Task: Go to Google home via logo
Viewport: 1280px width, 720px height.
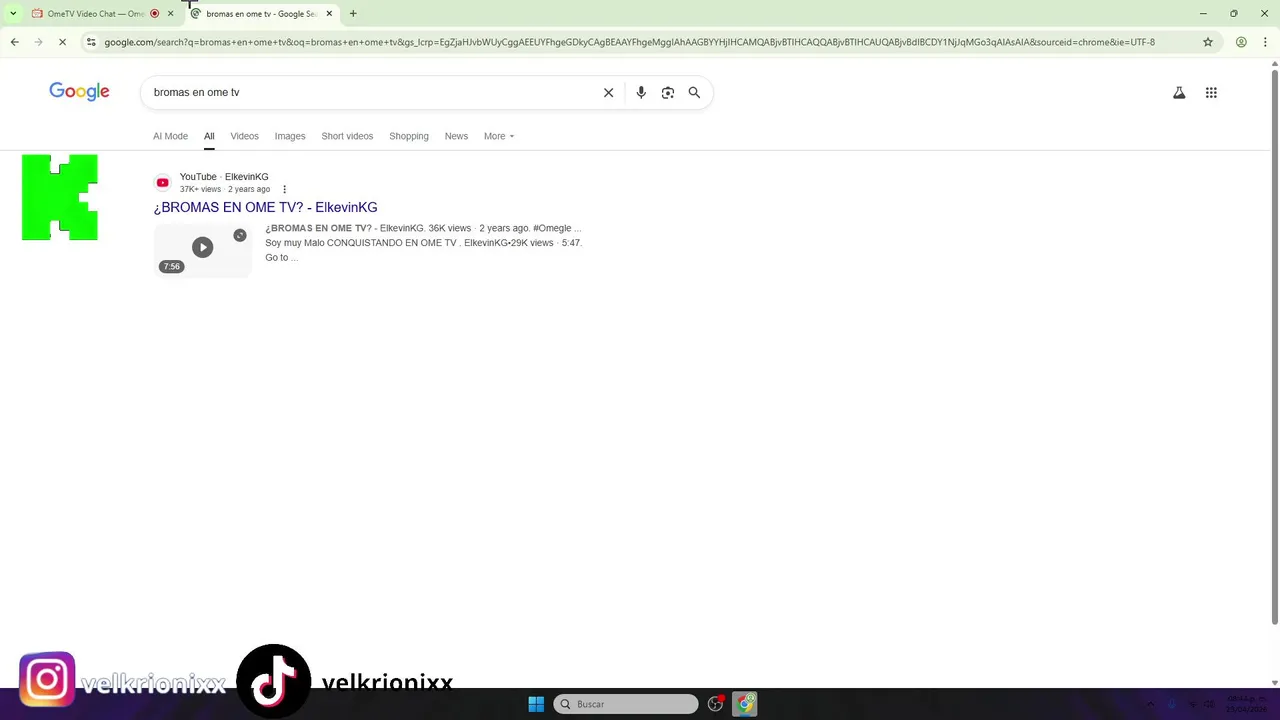Action: pyautogui.click(x=79, y=92)
